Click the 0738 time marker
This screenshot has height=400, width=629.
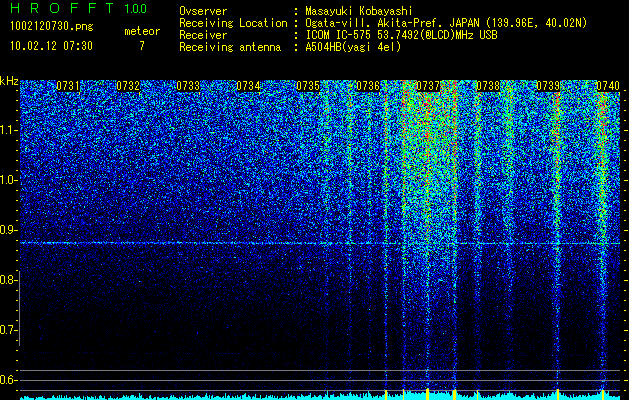[488, 86]
